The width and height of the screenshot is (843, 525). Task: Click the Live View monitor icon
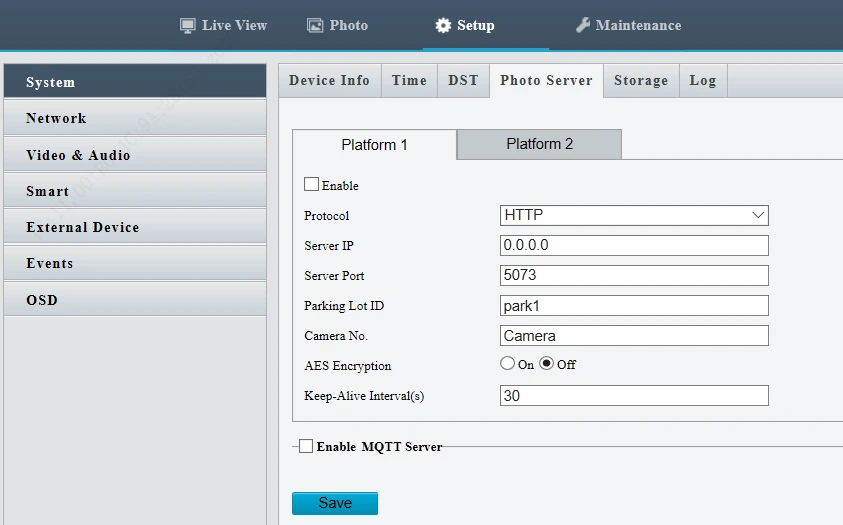pos(187,26)
